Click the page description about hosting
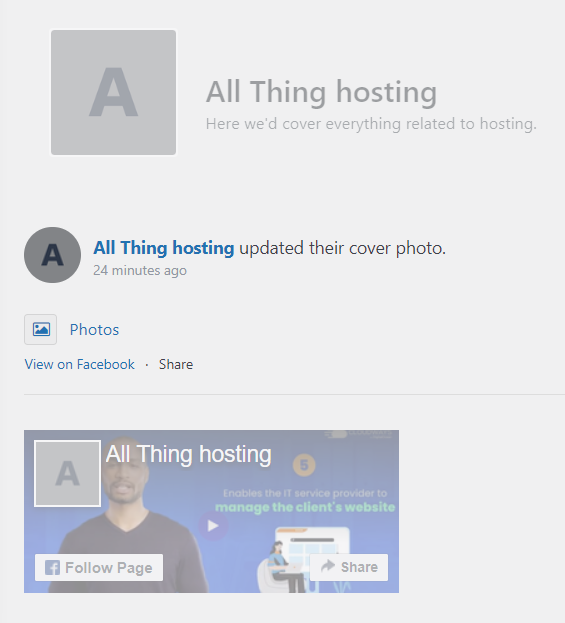Viewport: 565px width, 623px height. click(x=371, y=124)
